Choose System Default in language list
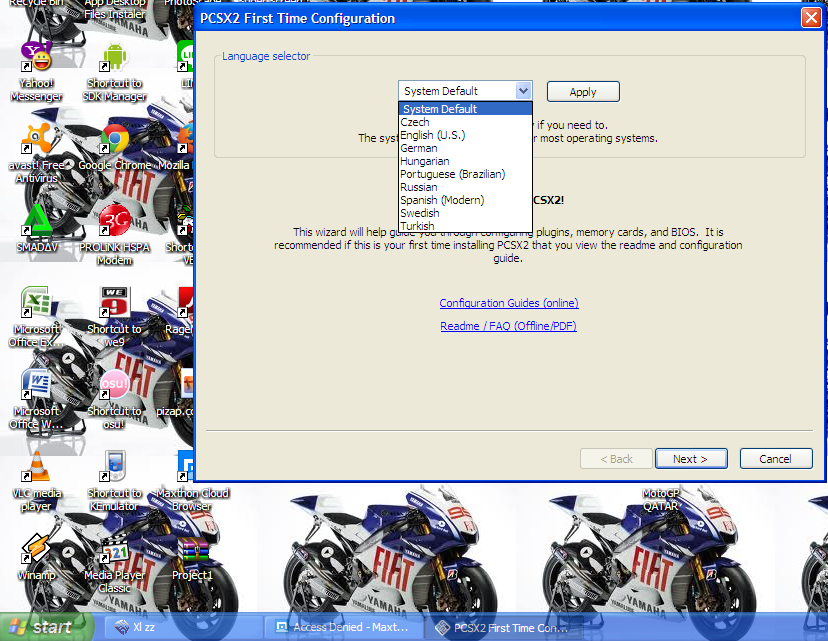 click(x=465, y=109)
